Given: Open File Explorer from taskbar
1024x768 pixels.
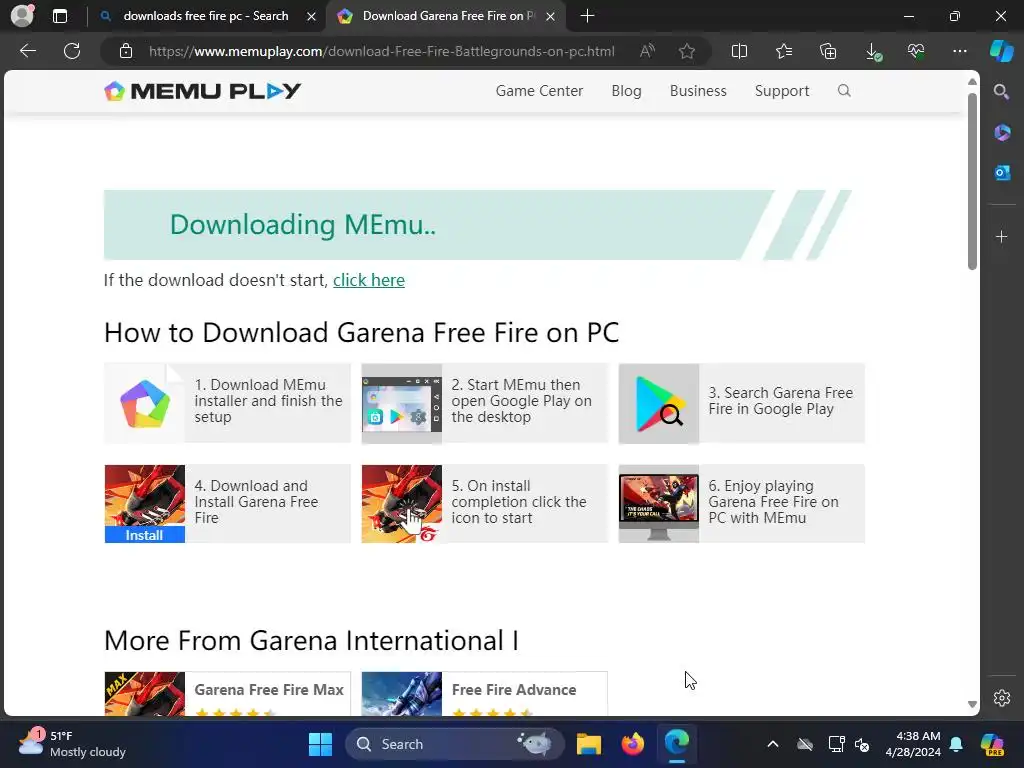Looking at the screenshot, I should pyautogui.click(x=588, y=744).
